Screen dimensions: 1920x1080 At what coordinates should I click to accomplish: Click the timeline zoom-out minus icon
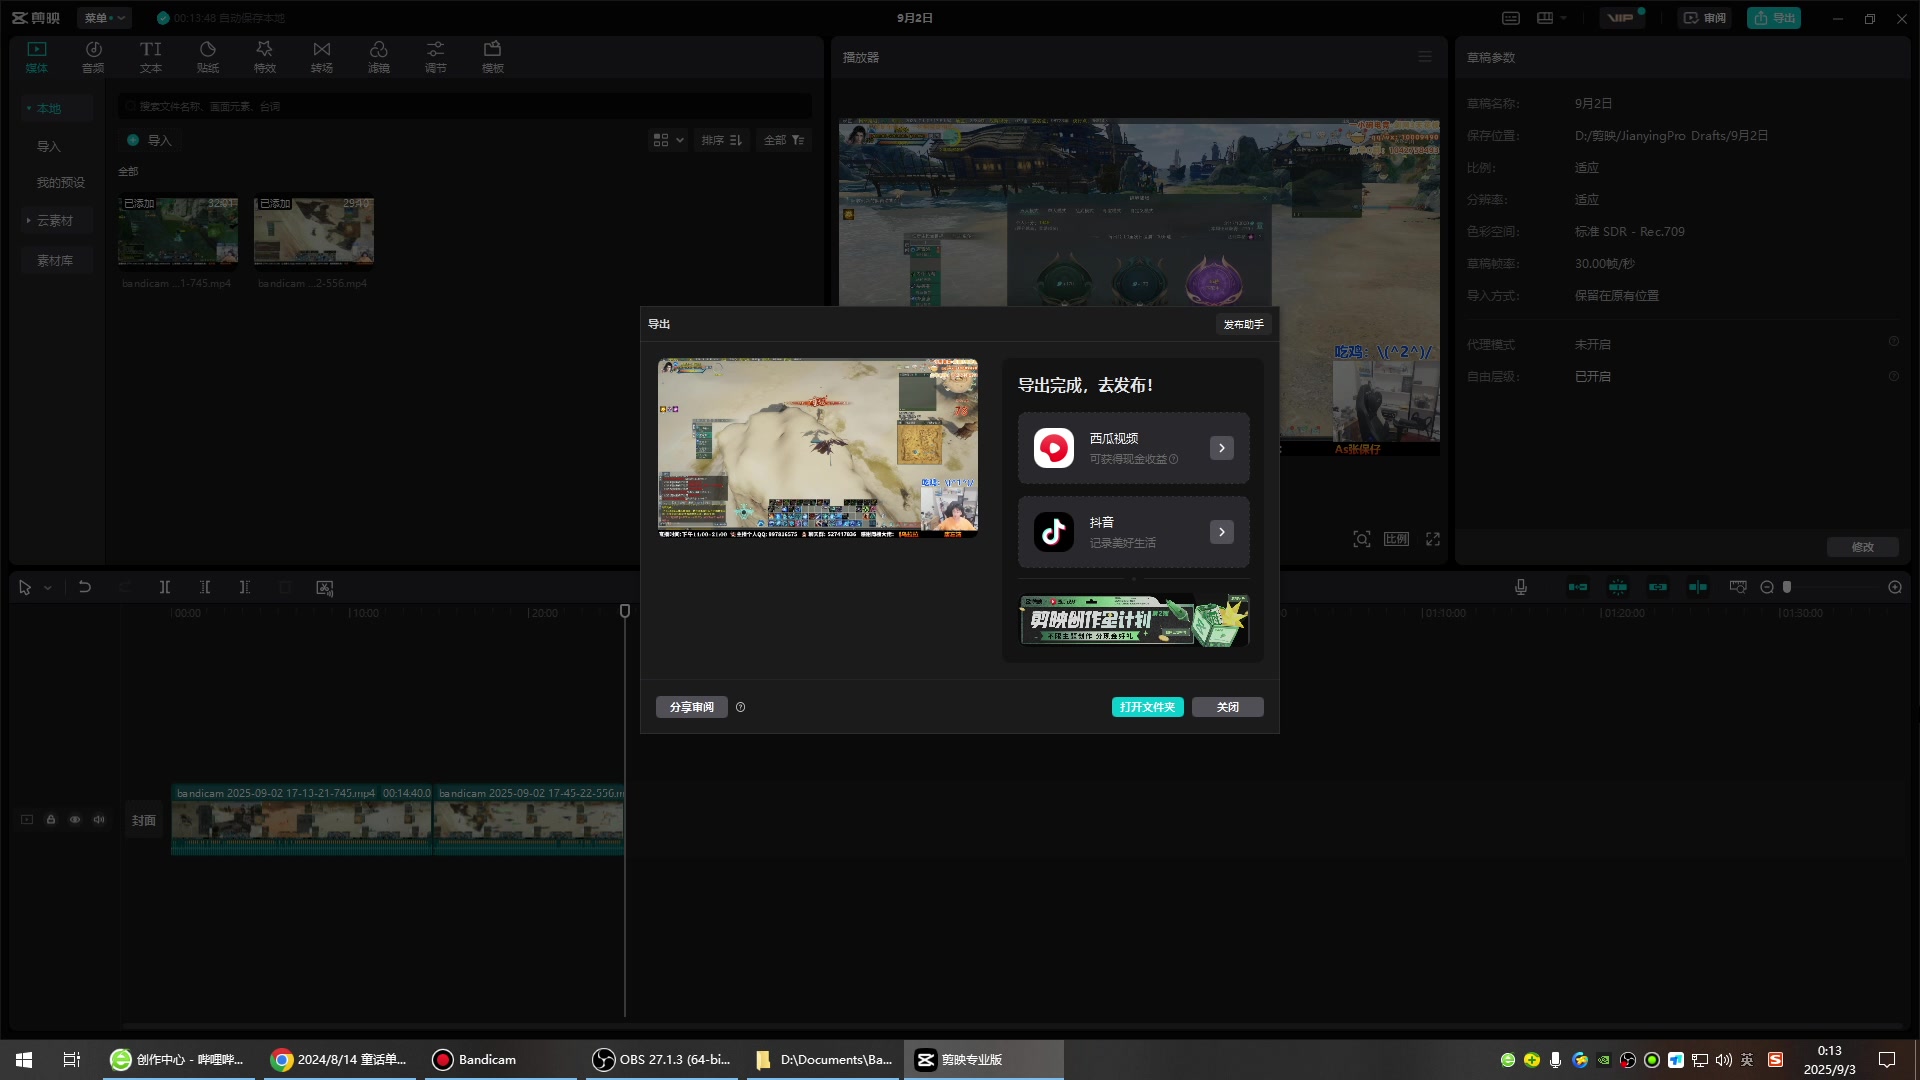1767,587
